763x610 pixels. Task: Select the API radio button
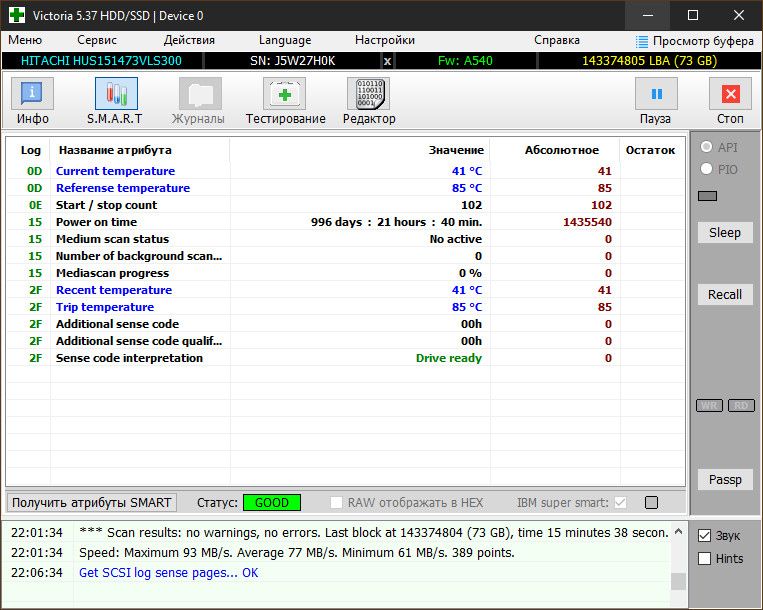click(706, 146)
